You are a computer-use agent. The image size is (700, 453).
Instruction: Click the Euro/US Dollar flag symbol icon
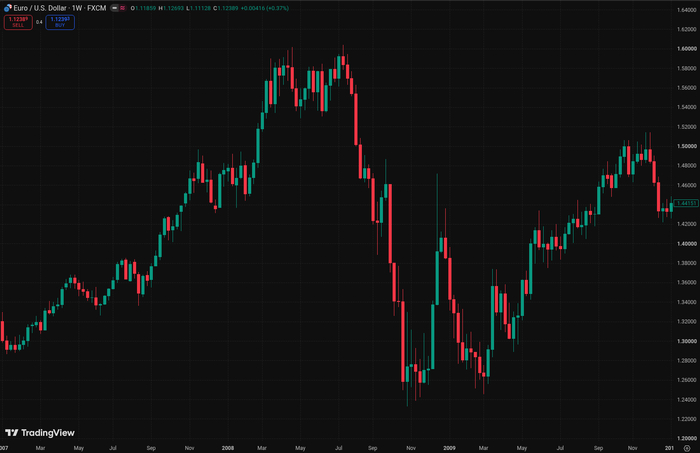pos(8,8)
